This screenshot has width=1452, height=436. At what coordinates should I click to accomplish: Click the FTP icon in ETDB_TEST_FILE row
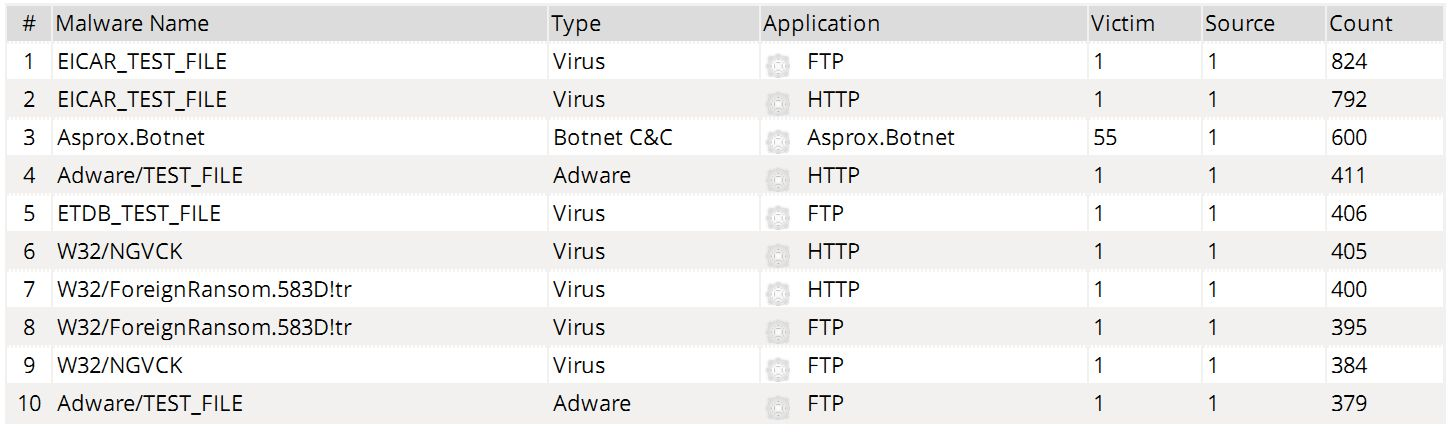tap(777, 215)
